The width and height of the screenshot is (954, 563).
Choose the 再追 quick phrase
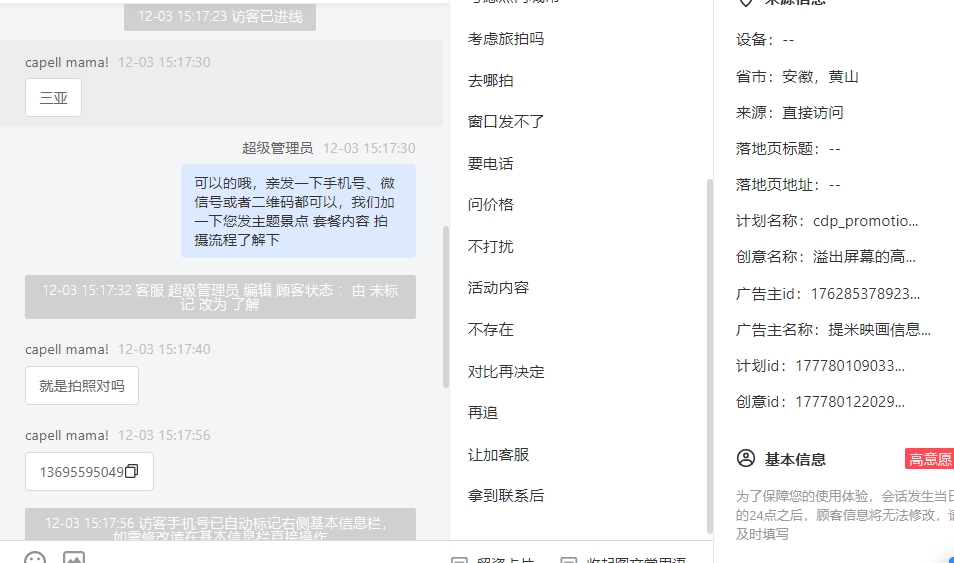coord(483,413)
